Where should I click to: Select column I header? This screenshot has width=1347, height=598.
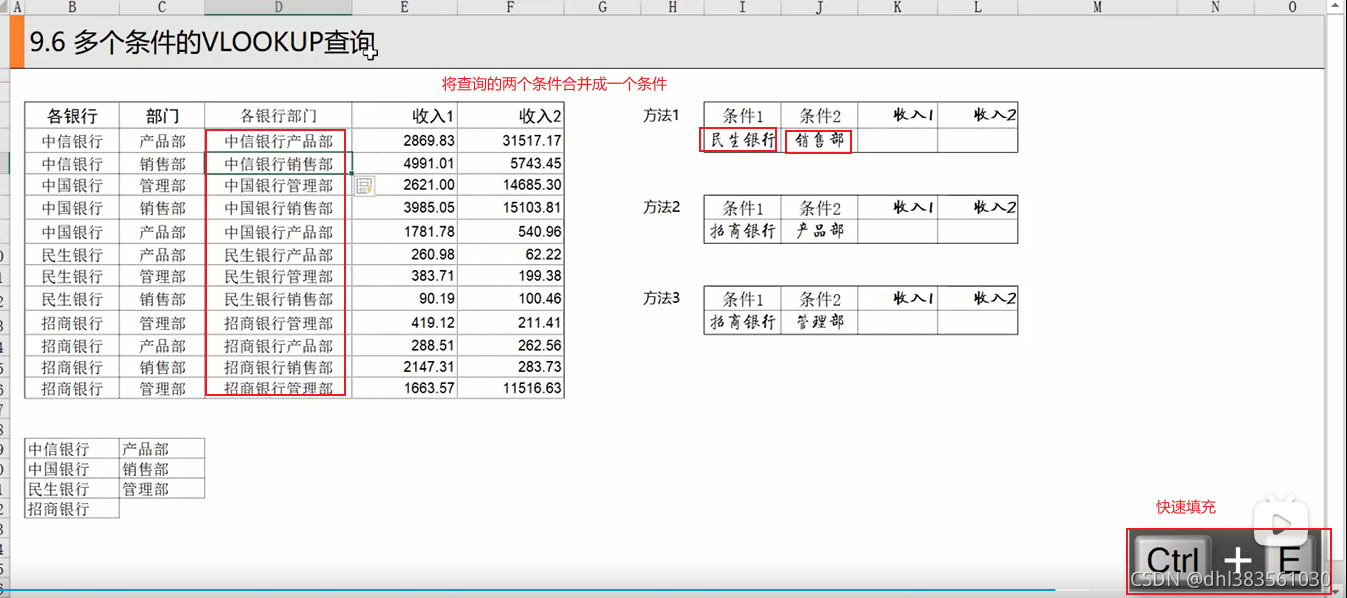coord(742,7)
